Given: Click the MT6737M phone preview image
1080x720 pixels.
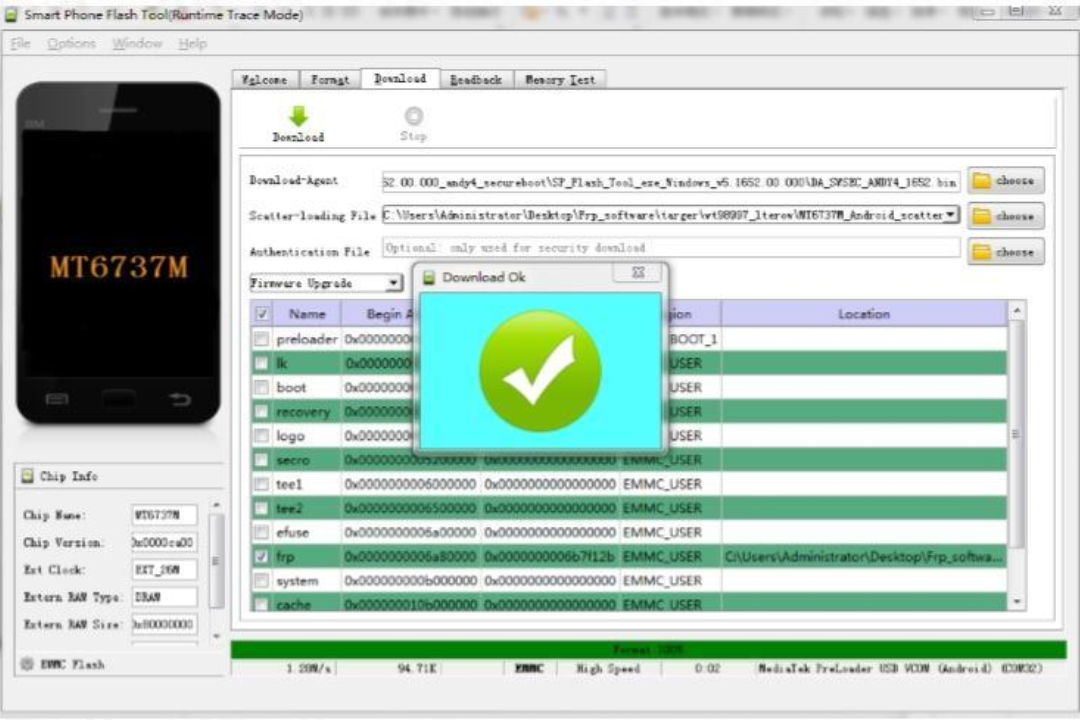Looking at the screenshot, I should [x=118, y=253].
